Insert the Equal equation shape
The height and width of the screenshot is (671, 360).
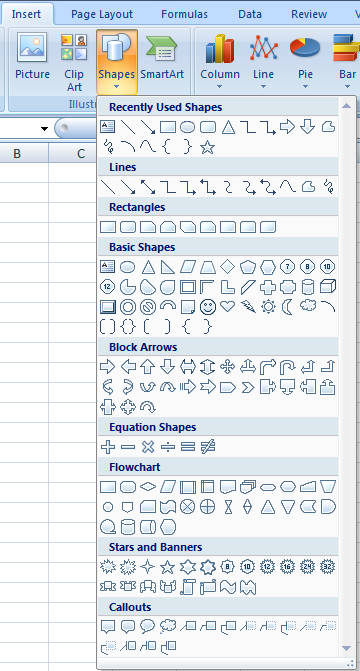coord(187,447)
